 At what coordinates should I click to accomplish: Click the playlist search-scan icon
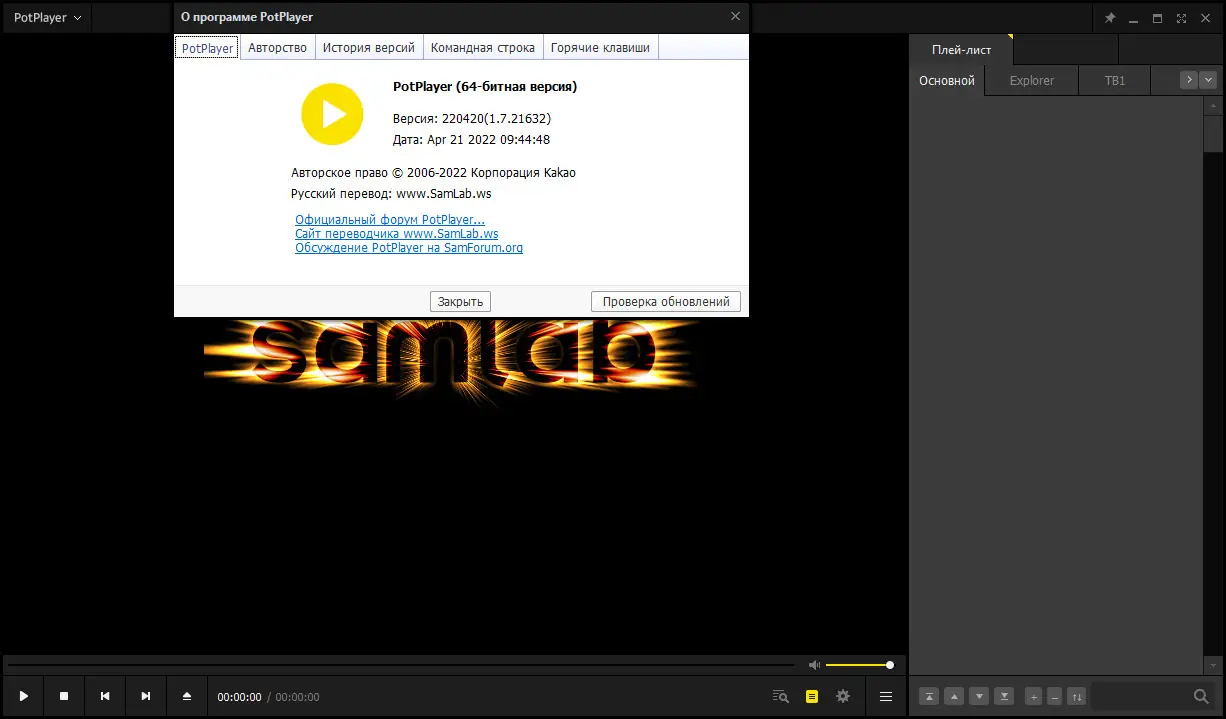point(782,696)
